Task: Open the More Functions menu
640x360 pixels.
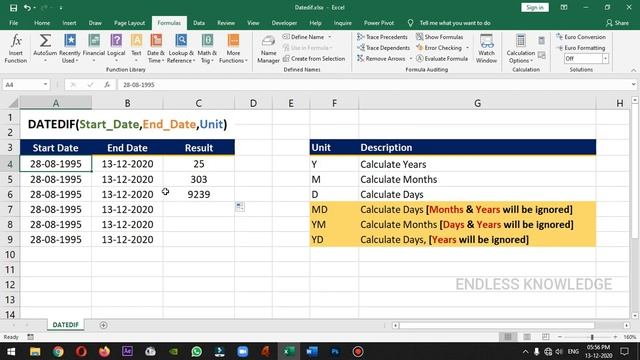Action: (233, 49)
